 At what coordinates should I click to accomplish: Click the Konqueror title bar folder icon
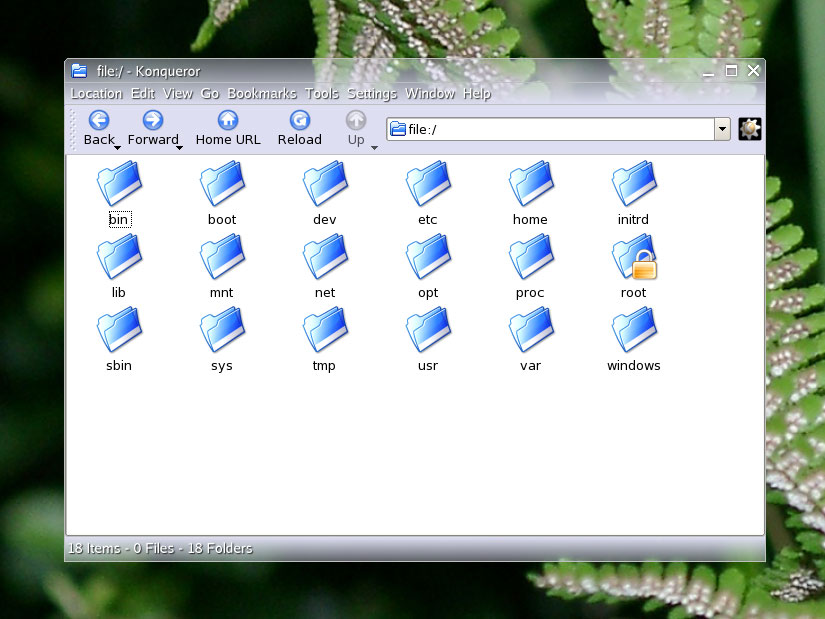click(x=79, y=71)
